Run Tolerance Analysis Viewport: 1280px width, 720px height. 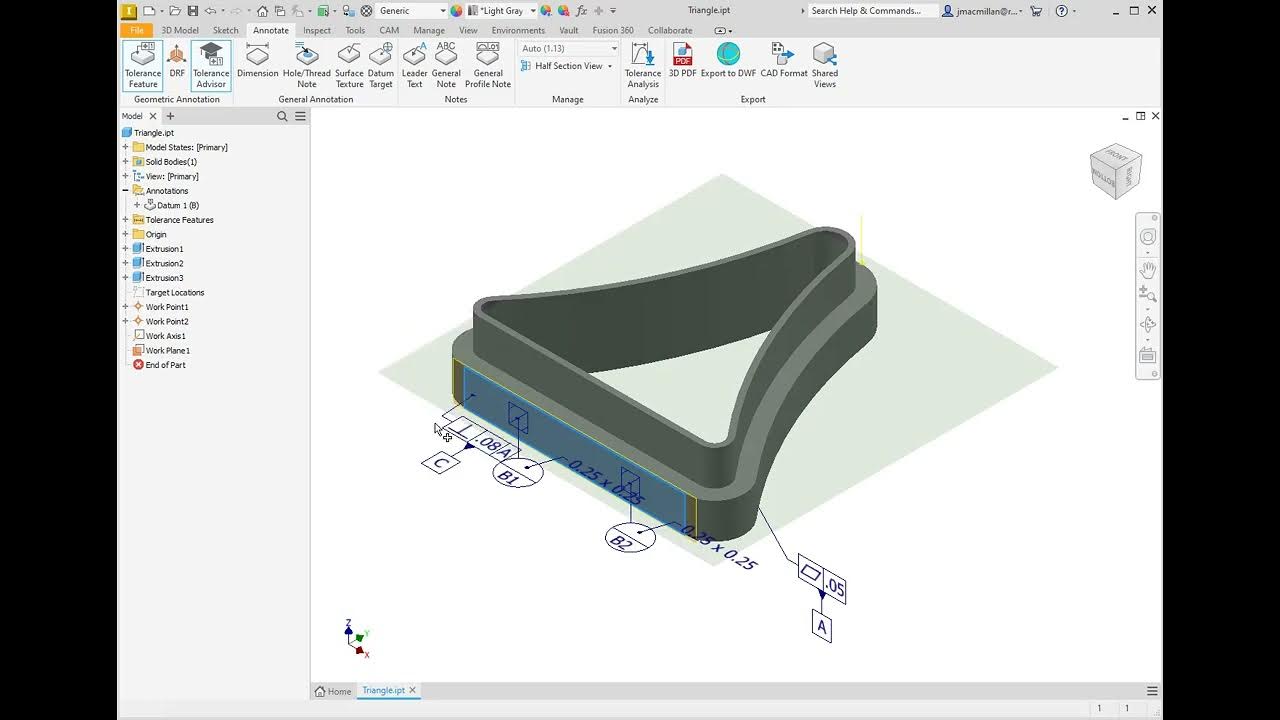pyautogui.click(x=643, y=66)
